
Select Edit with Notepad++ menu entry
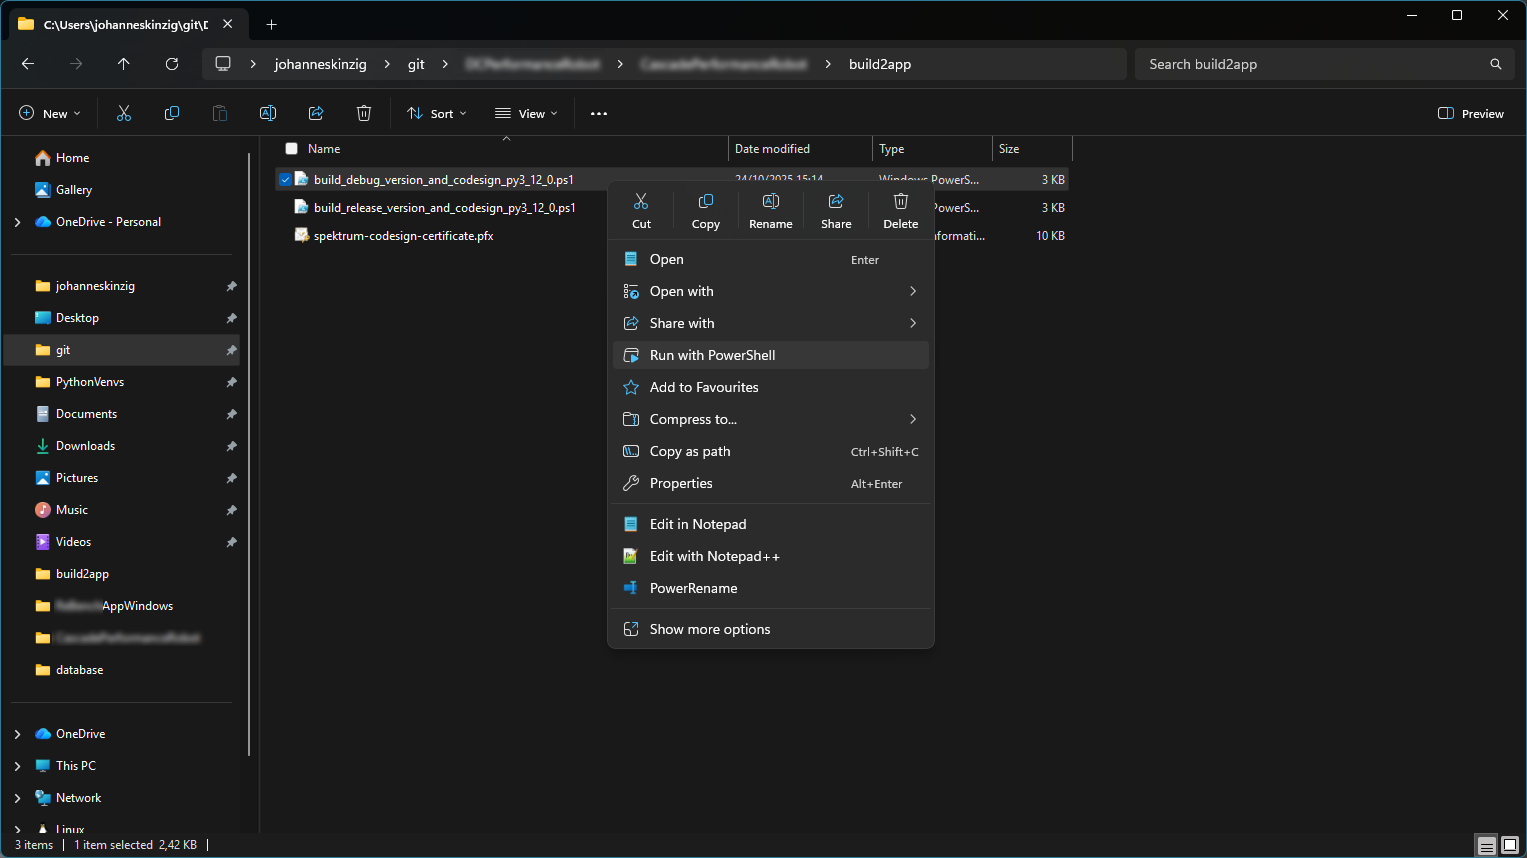714,556
